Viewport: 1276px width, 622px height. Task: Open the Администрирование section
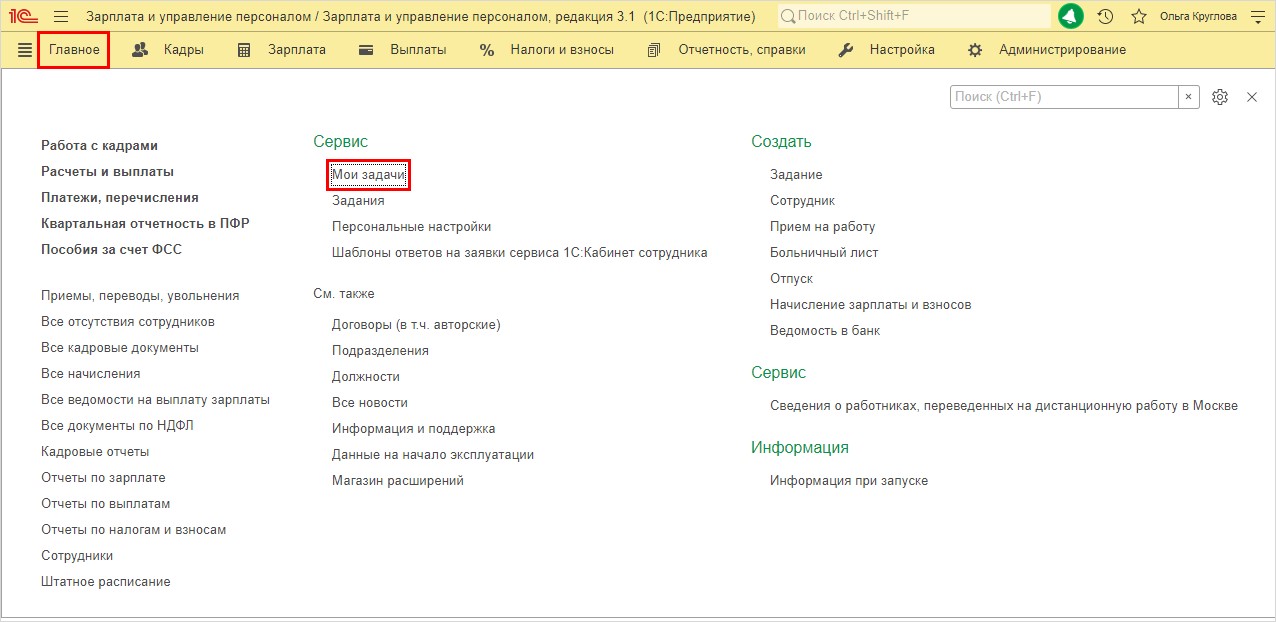[x=1062, y=50]
